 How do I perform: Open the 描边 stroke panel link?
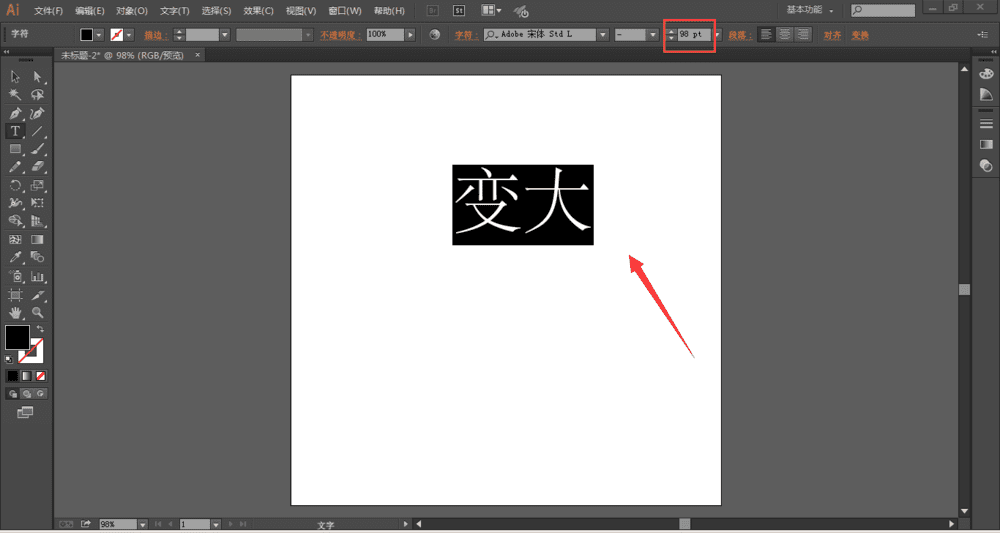(x=156, y=35)
